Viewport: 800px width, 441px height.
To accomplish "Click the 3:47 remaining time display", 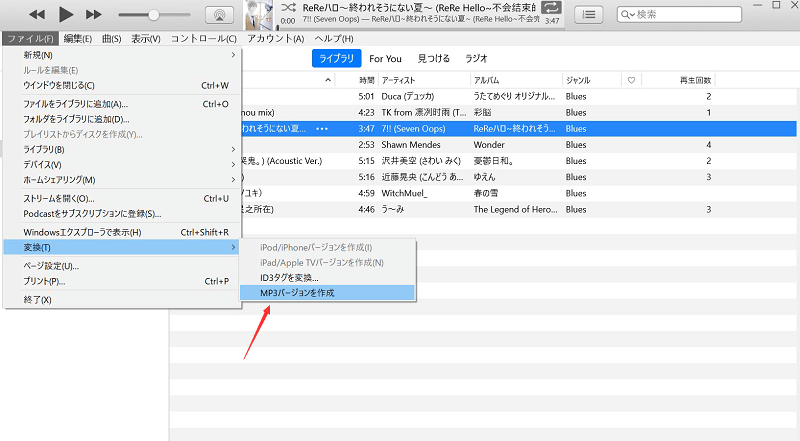I will click(552, 21).
